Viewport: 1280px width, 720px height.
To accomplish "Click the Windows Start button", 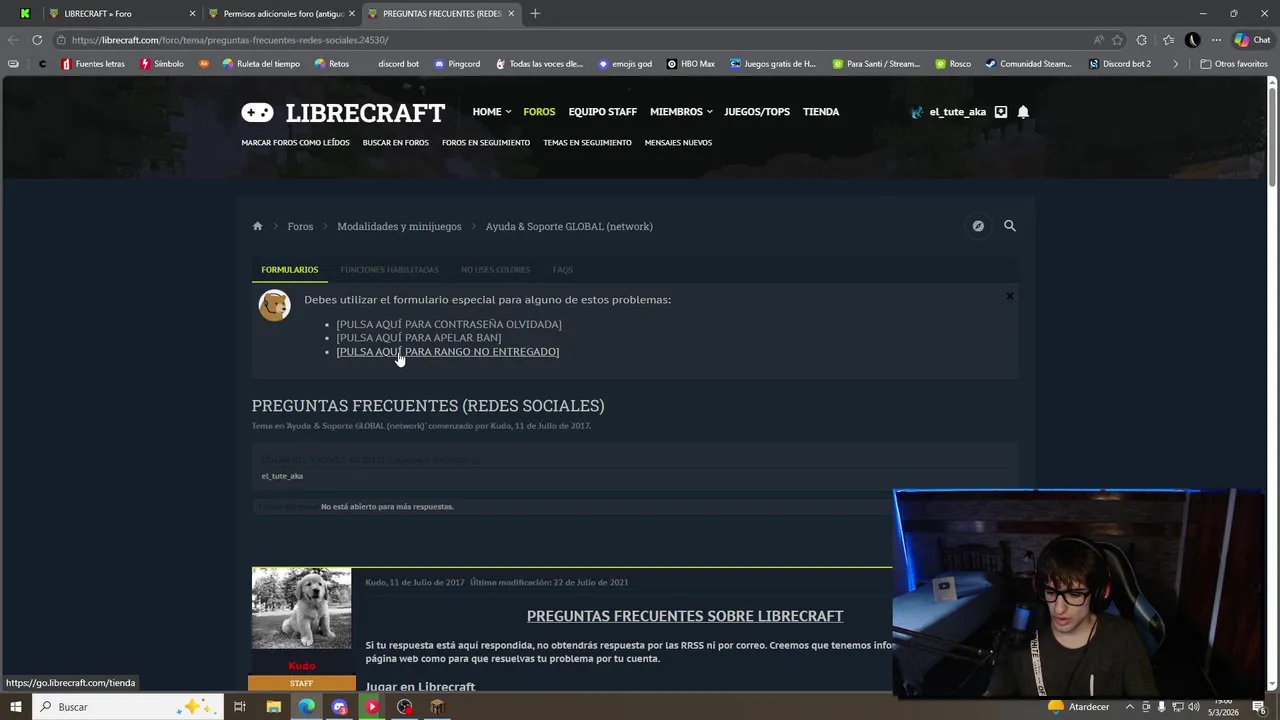I will 16,707.
